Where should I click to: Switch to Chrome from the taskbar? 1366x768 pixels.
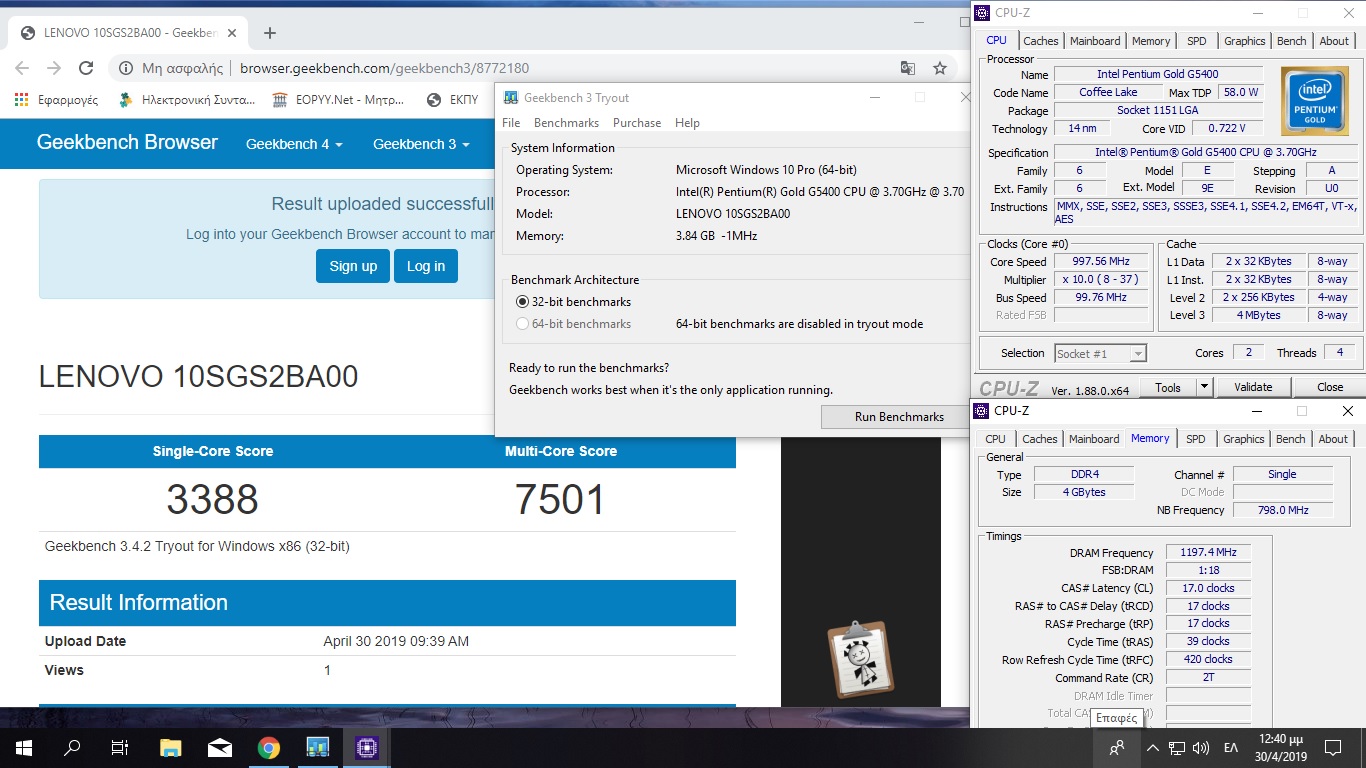(269, 747)
